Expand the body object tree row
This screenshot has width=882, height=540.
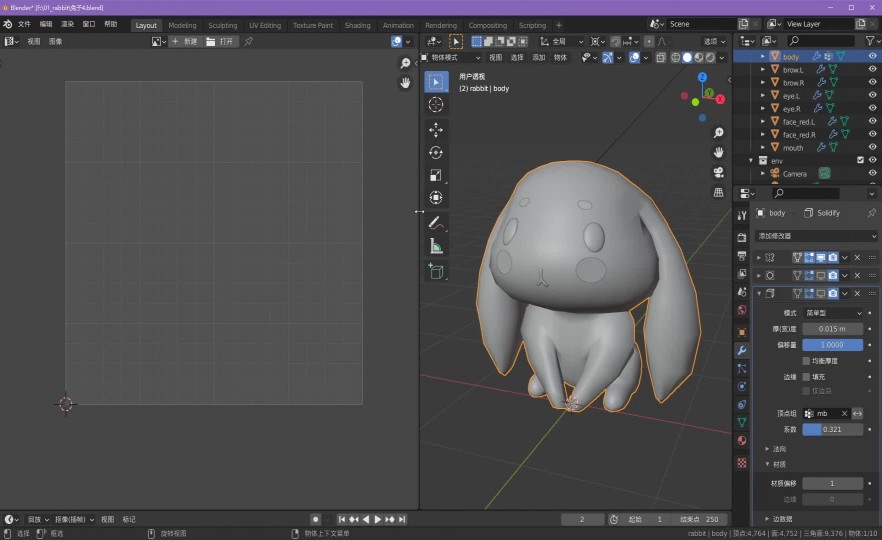[x=763, y=56]
